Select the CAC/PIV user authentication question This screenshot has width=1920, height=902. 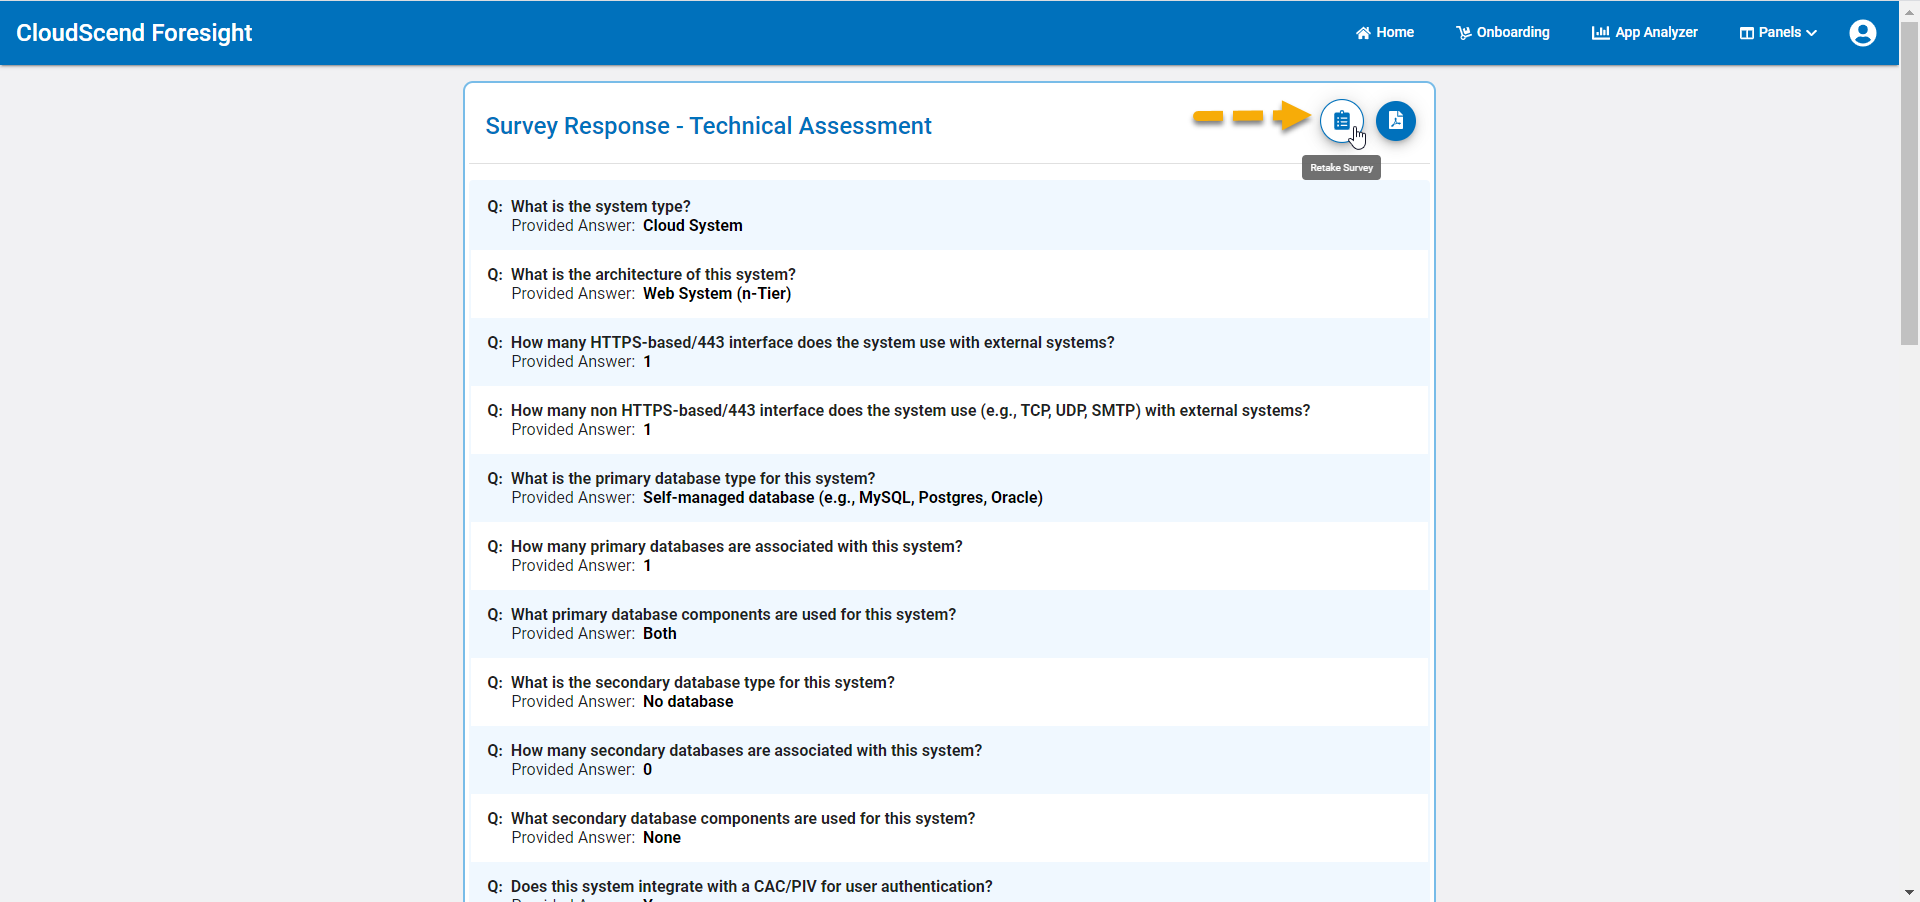click(x=751, y=887)
